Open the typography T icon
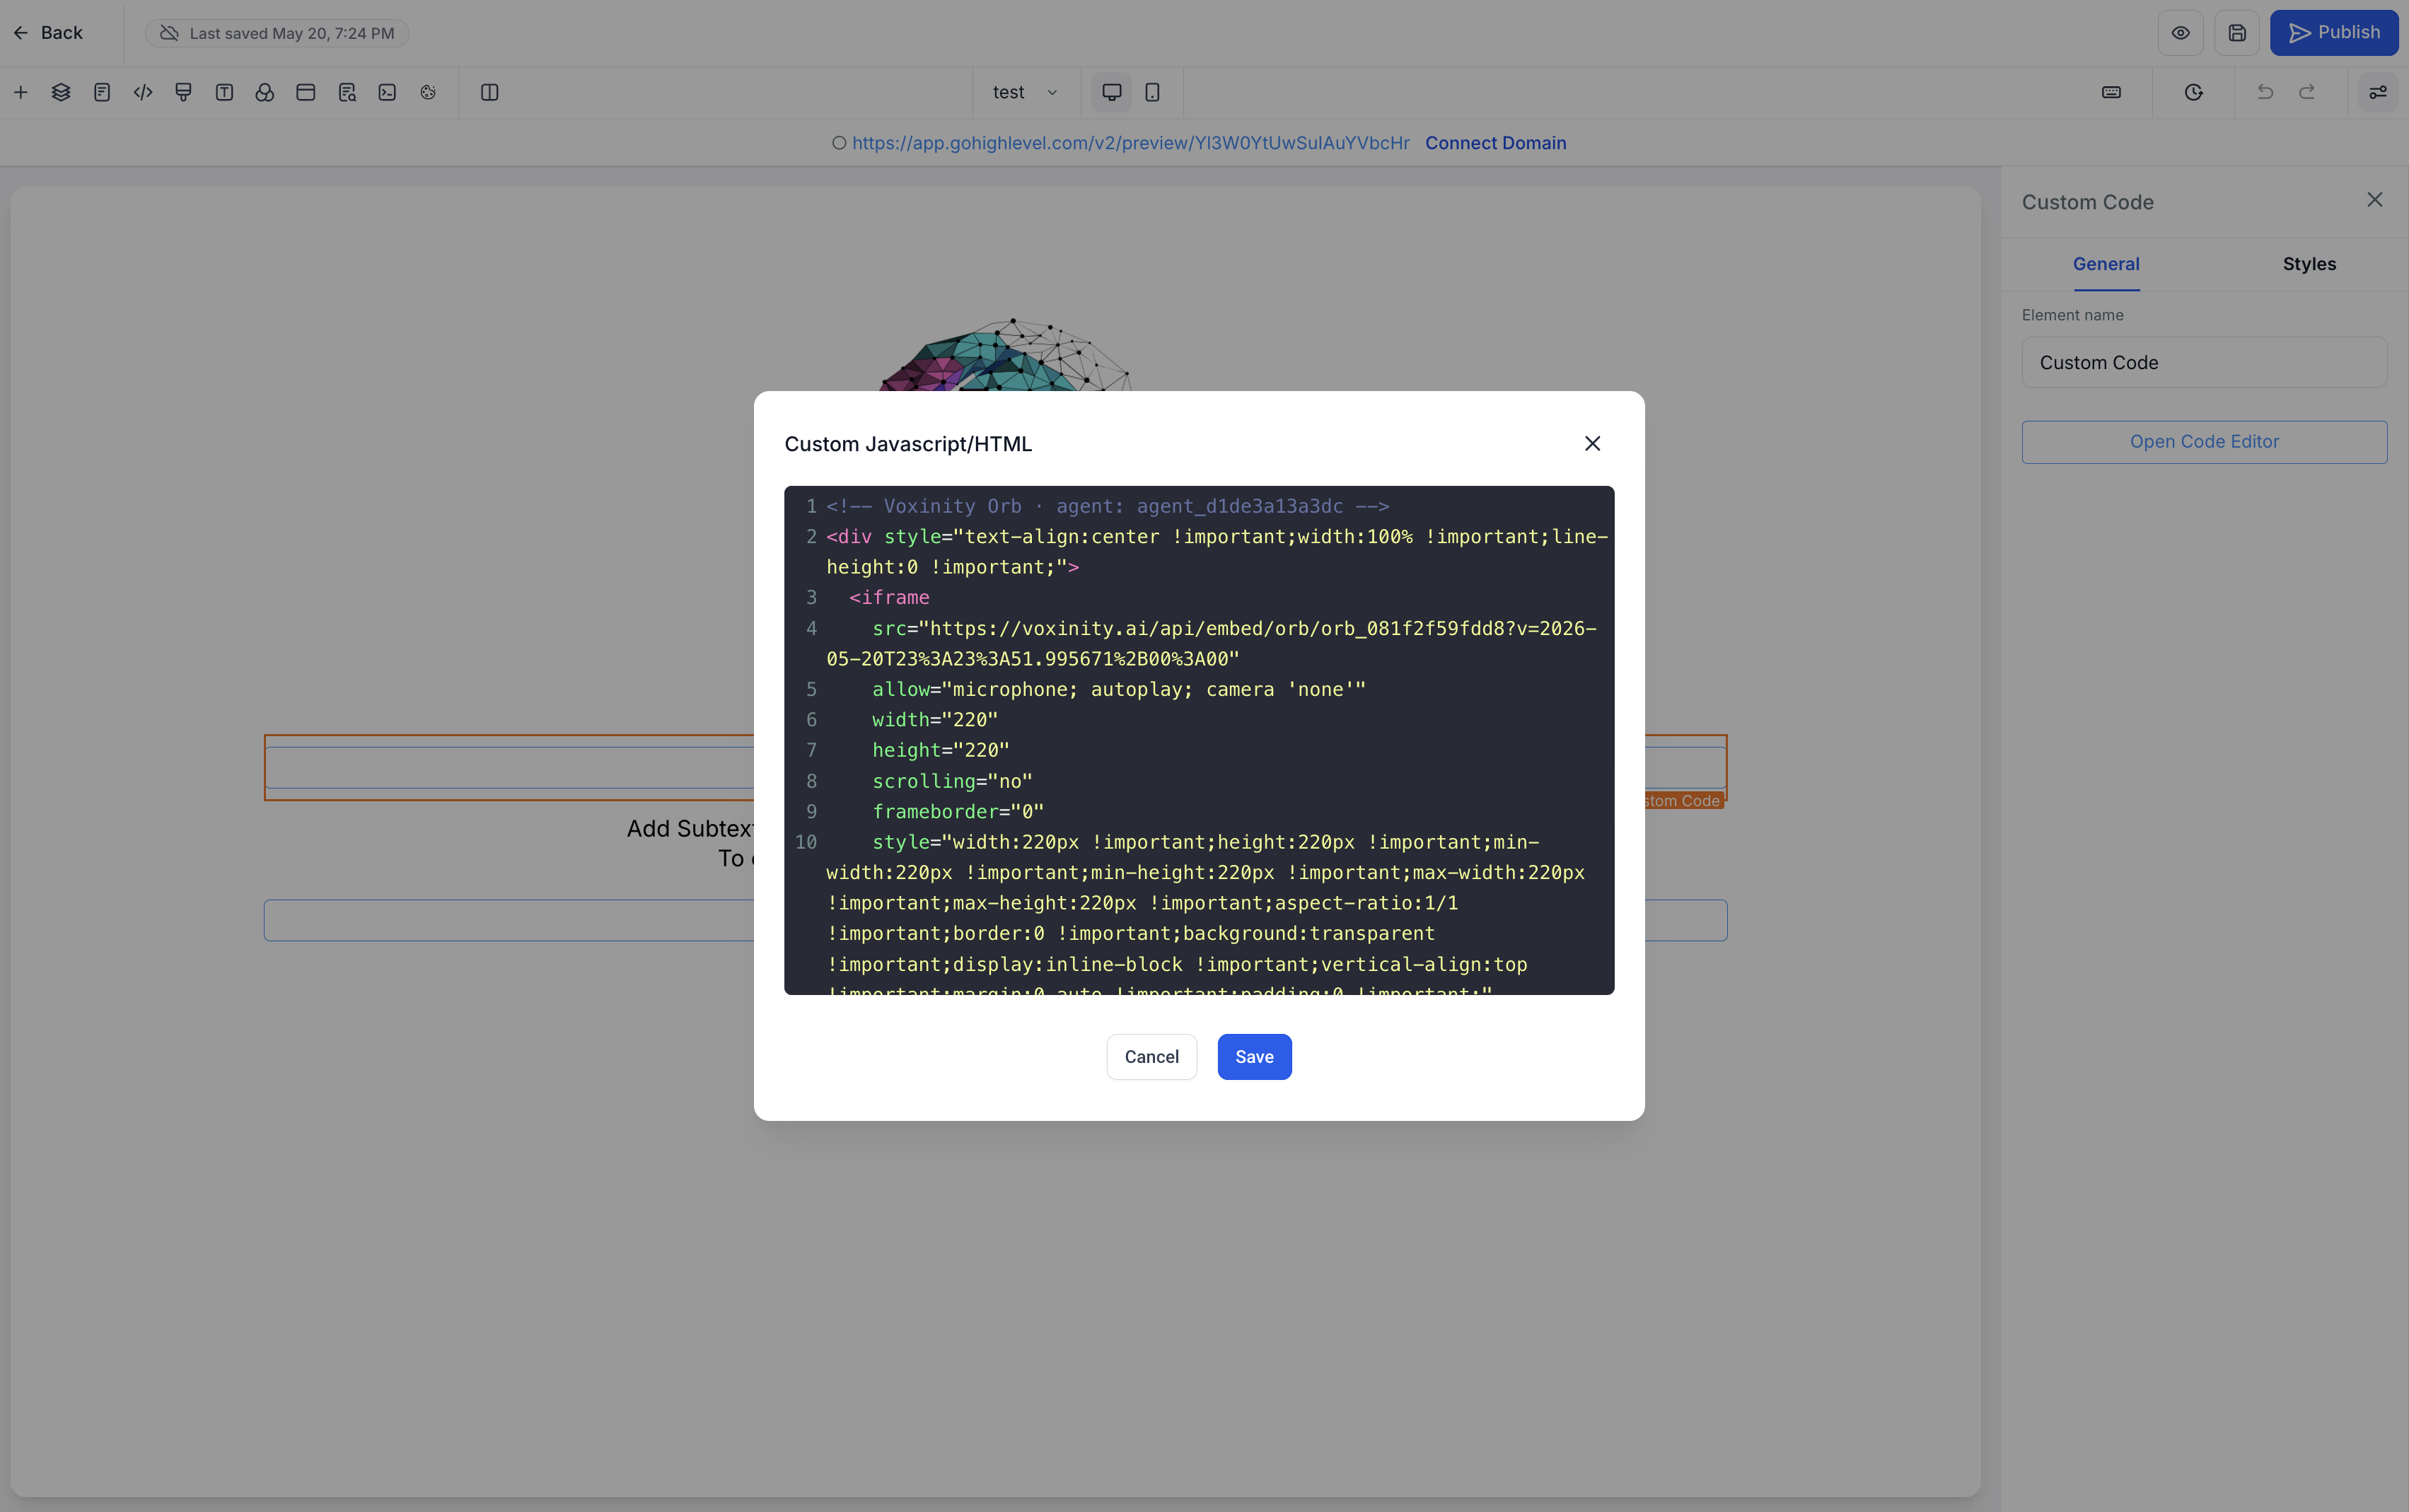Image resolution: width=2409 pixels, height=1512 pixels. (224, 92)
